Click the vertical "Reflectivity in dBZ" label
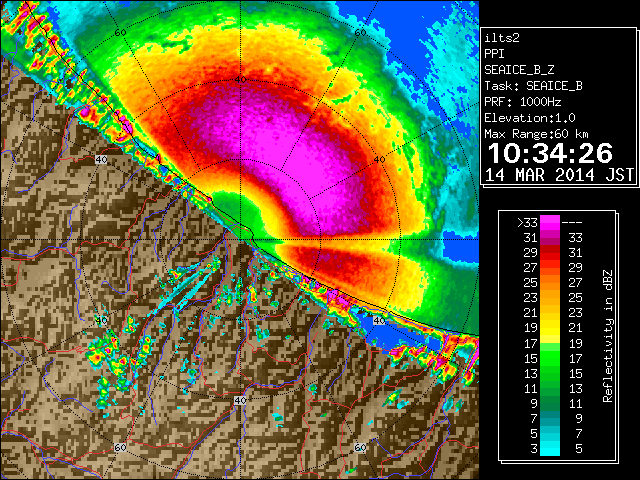The width and height of the screenshot is (640, 480). (x=608, y=336)
